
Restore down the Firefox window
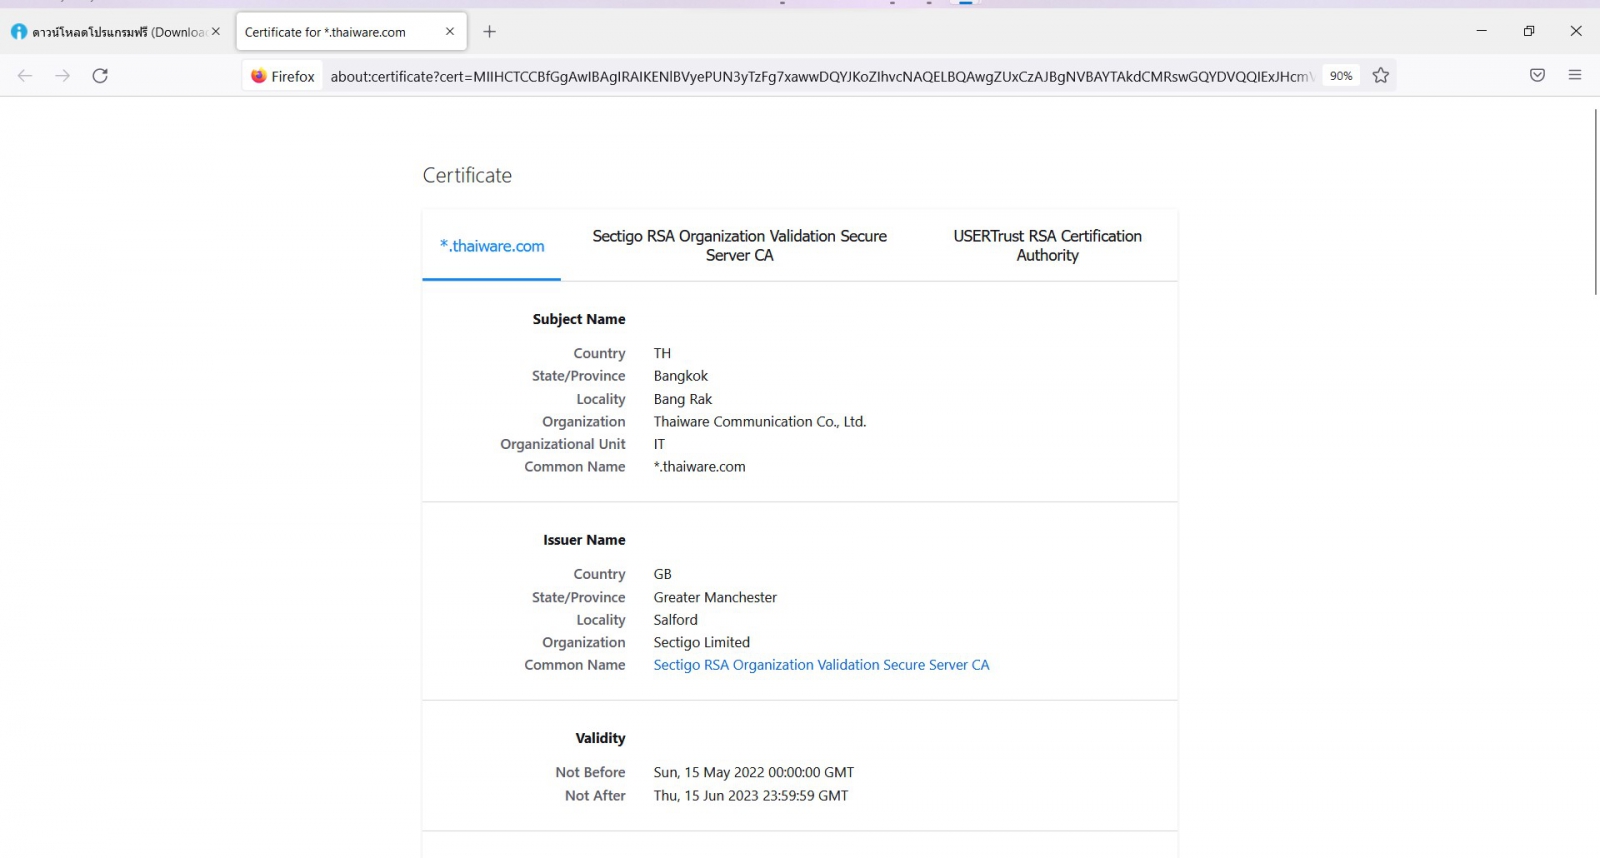[x=1529, y=31]
